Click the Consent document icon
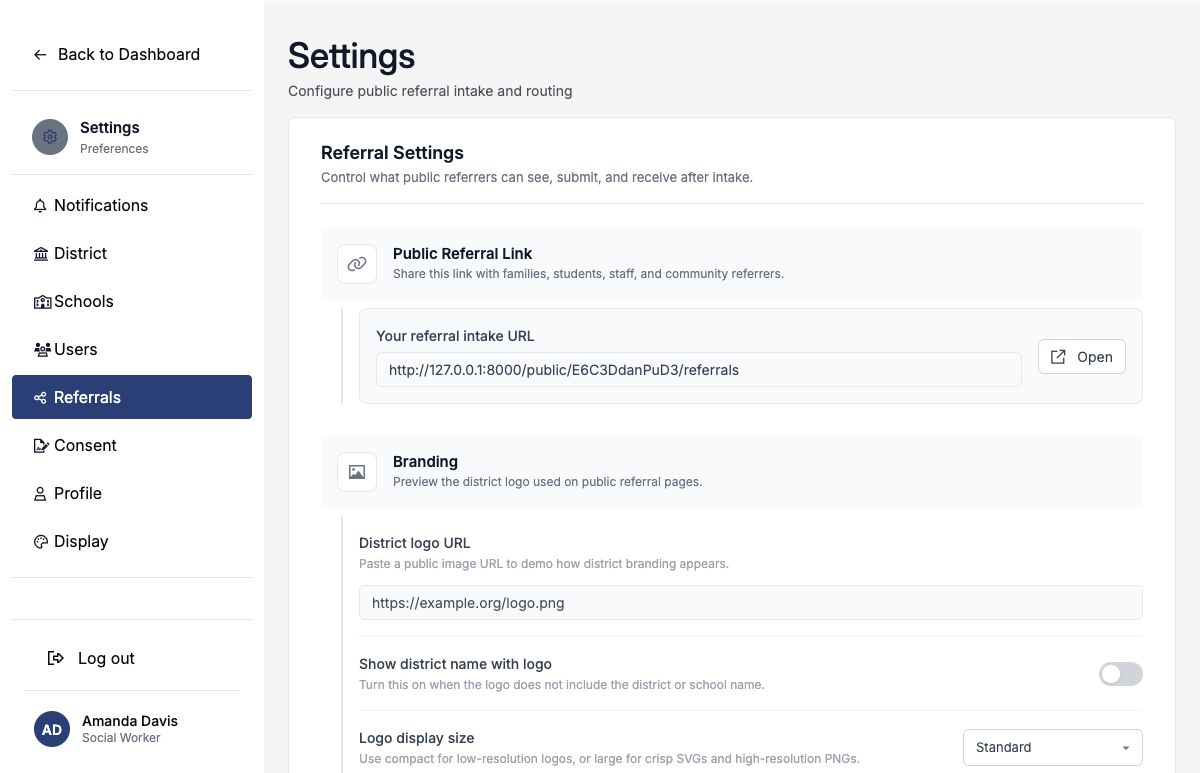 point(41,446)
